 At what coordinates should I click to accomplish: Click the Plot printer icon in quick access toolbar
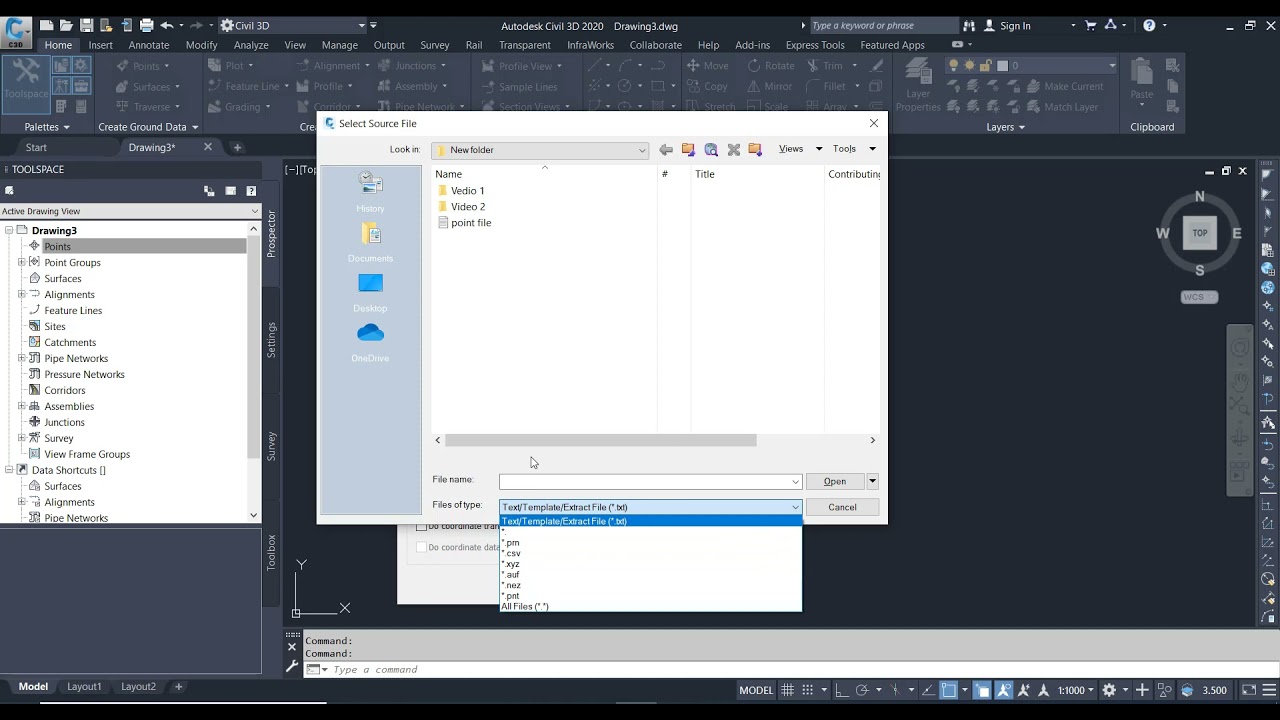tap(147, 25)
